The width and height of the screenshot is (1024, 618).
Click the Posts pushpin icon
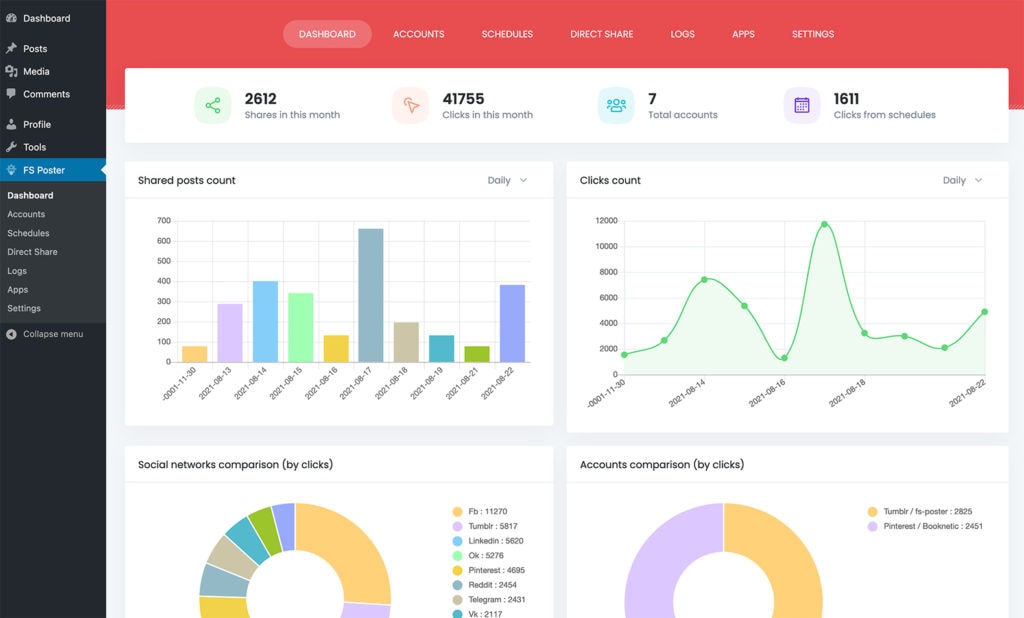coord(11,48)
